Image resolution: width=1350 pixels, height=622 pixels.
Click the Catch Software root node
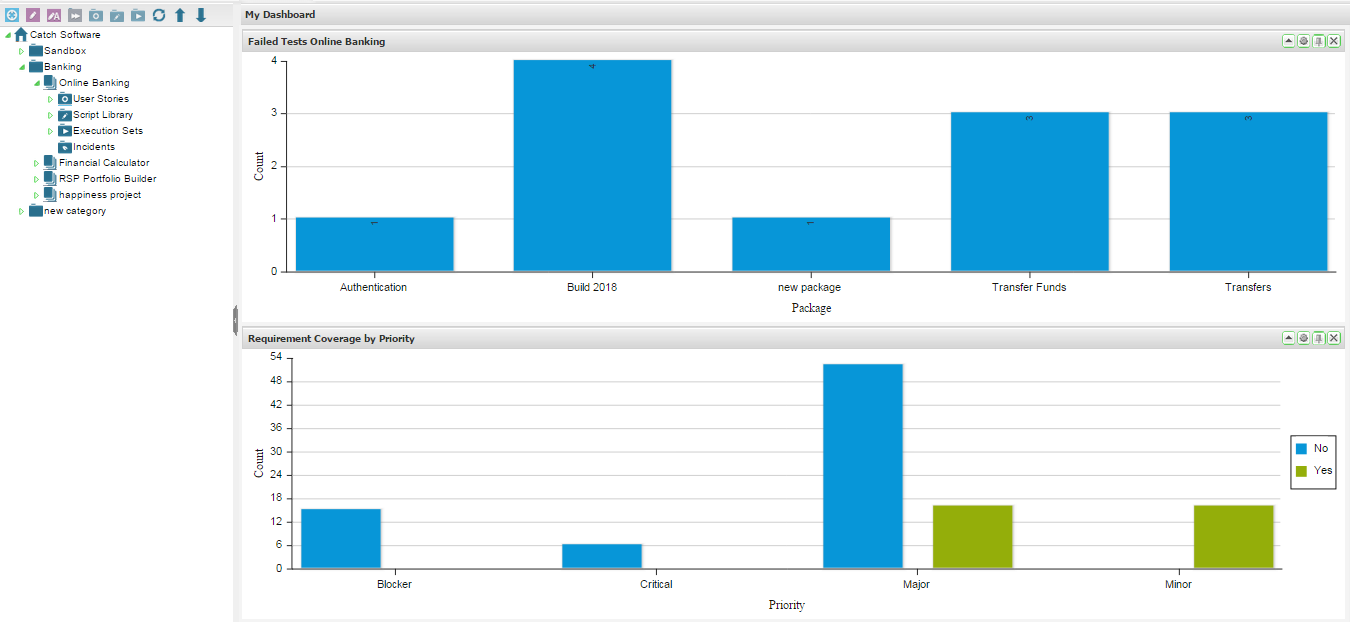(x=65, y=35)
